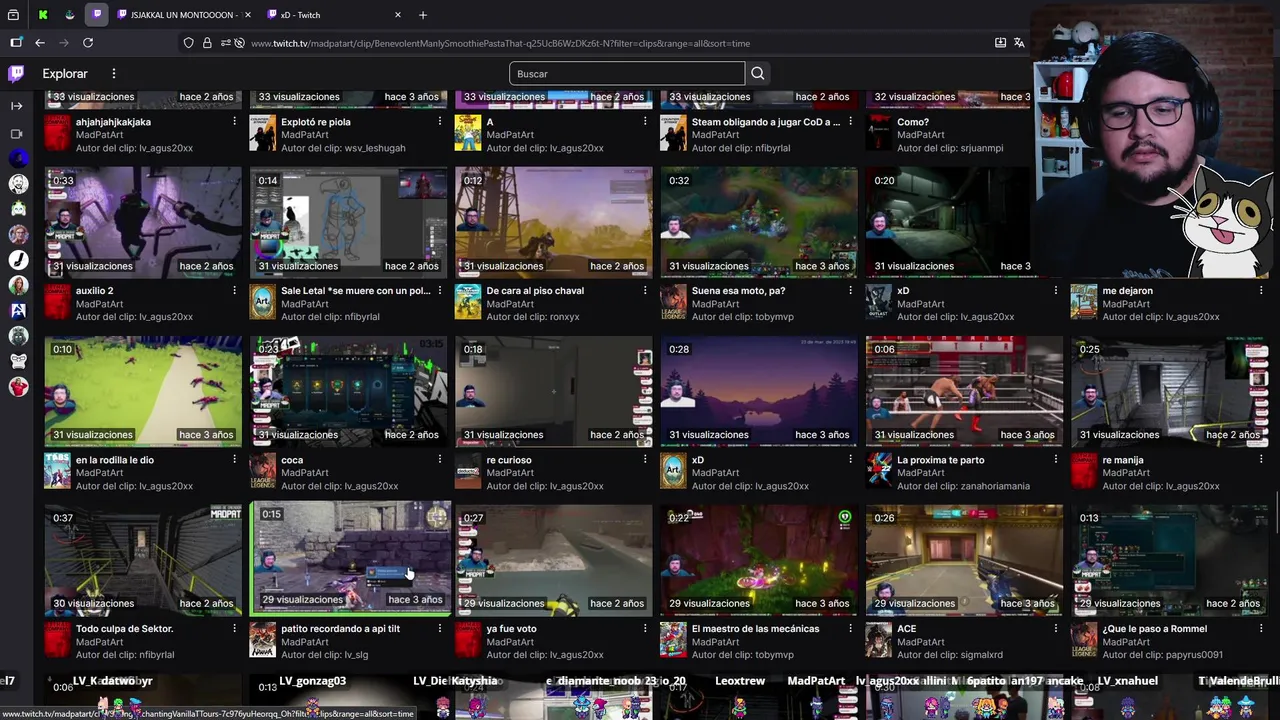The width and height of the screenshot is (1280, 720).
Task: Click the TABS game icon by en la rodilla
Action: [x=57, y=471]
